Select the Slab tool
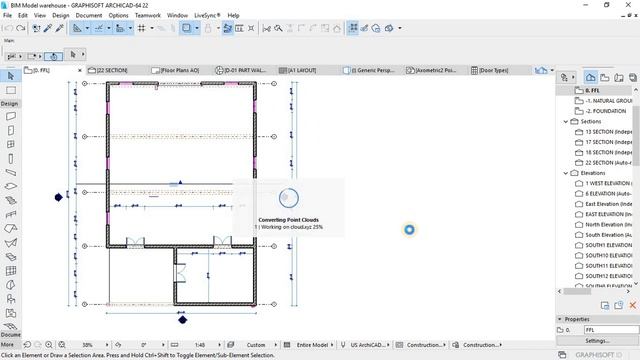This screenshot has width=640, height=360. 11,187
